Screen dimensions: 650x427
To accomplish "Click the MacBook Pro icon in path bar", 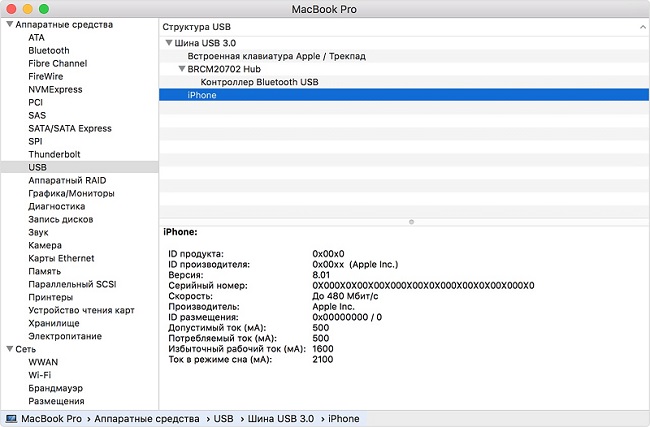I will pyautogui.click(x=11, y=418).
